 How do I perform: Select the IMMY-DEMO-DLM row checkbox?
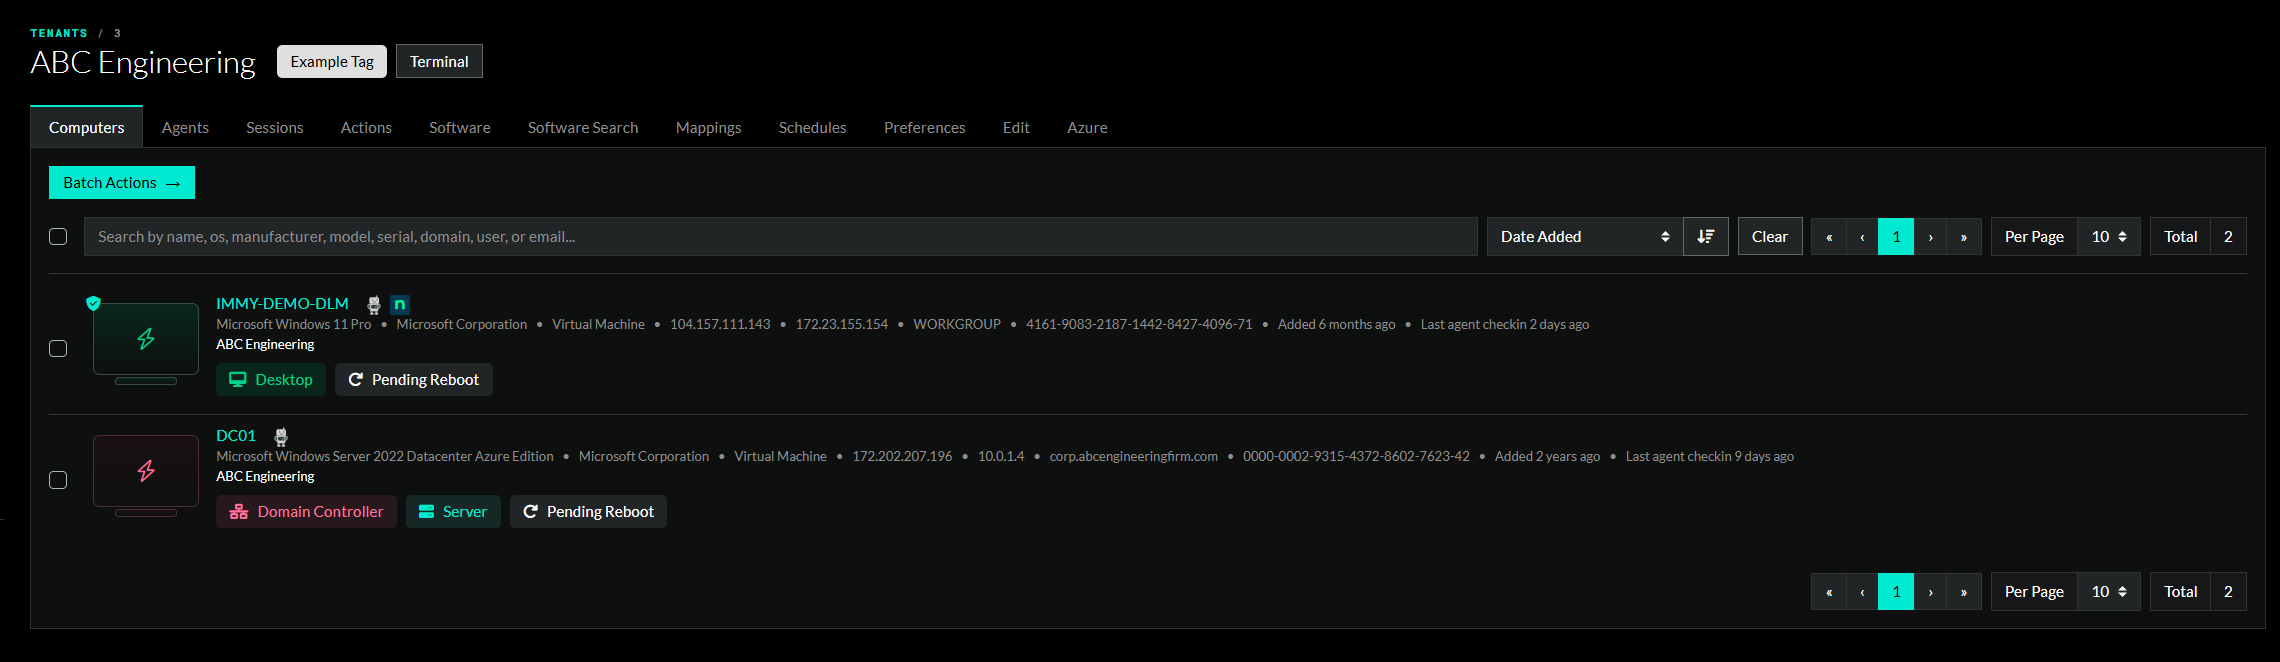(58, 349)
